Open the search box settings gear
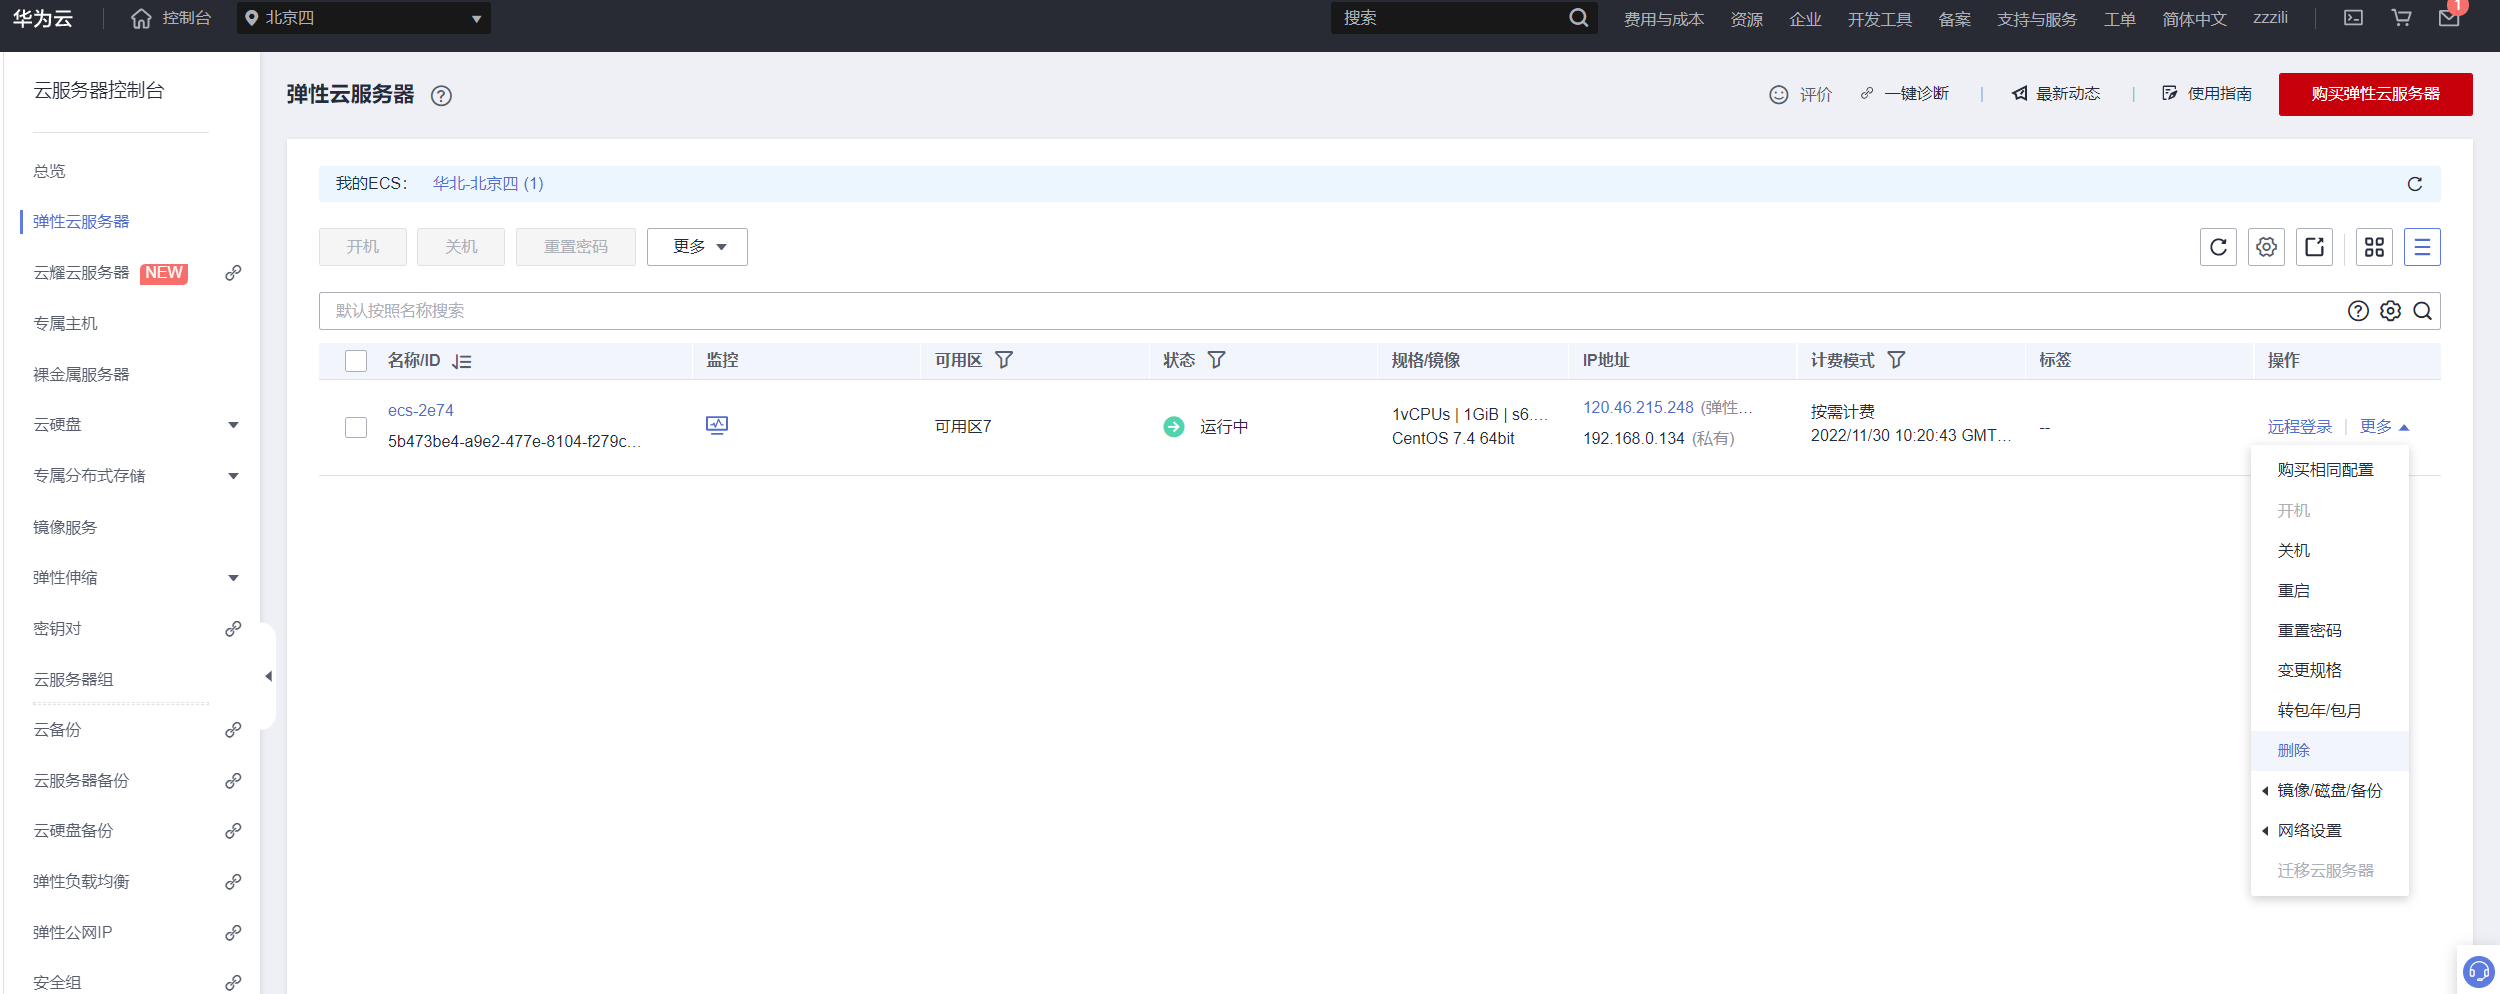The width and height of the screenshot is (2500, 994). (x=2390, y=311)
